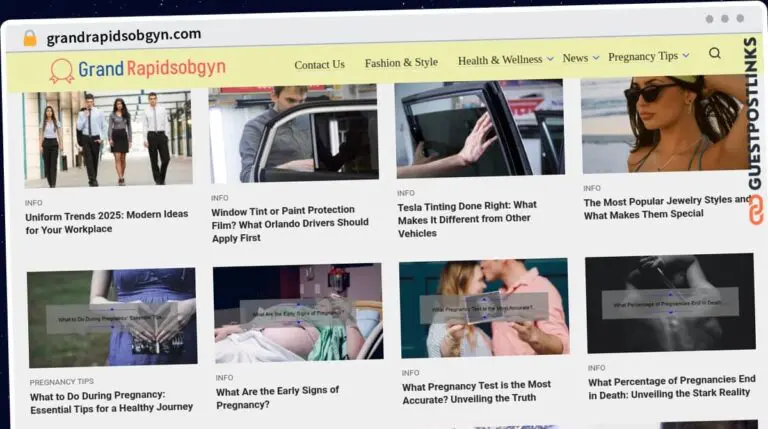The height and width of the screenshot is (429, 768).
Task: Click the INFO tag above Tesla Tinting
Action: [406, 193]
